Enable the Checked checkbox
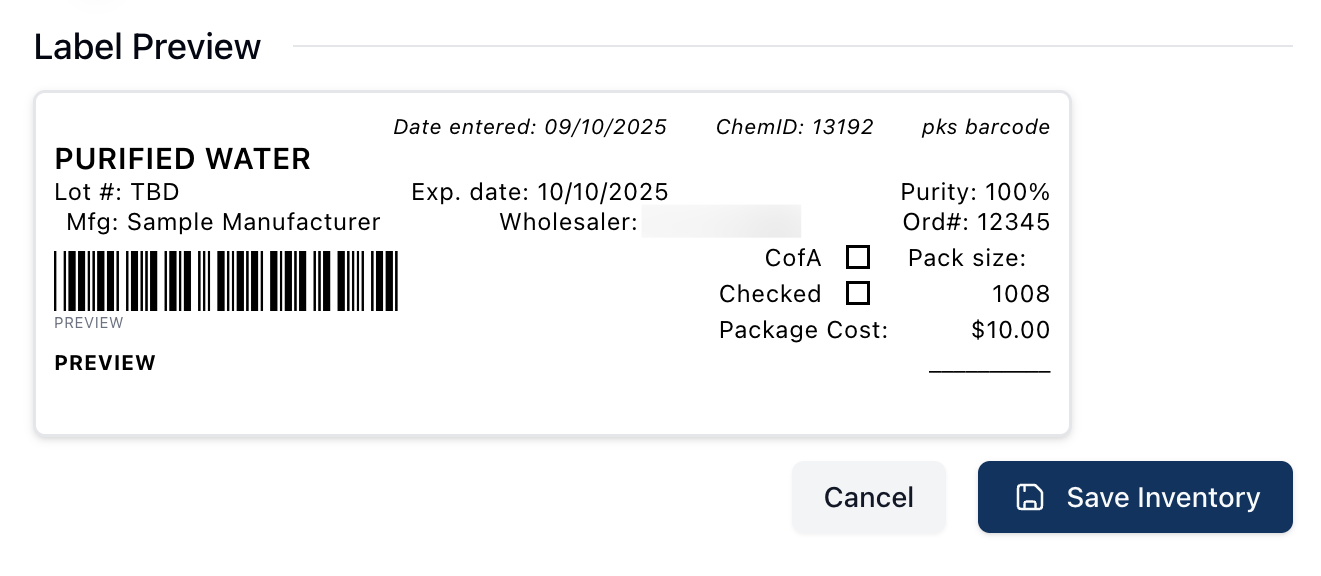The width and height of the screenshot is (1321, 576). (x=857, y=294)
